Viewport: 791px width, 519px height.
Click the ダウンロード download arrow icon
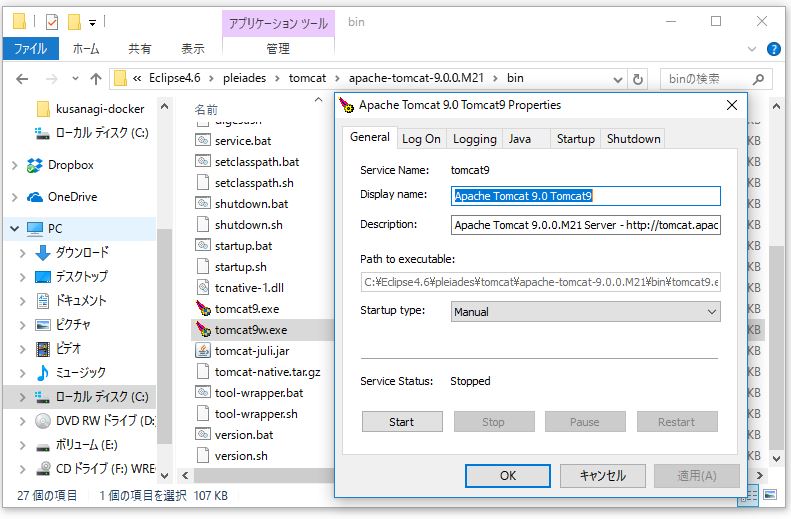[x=43, y=253]
